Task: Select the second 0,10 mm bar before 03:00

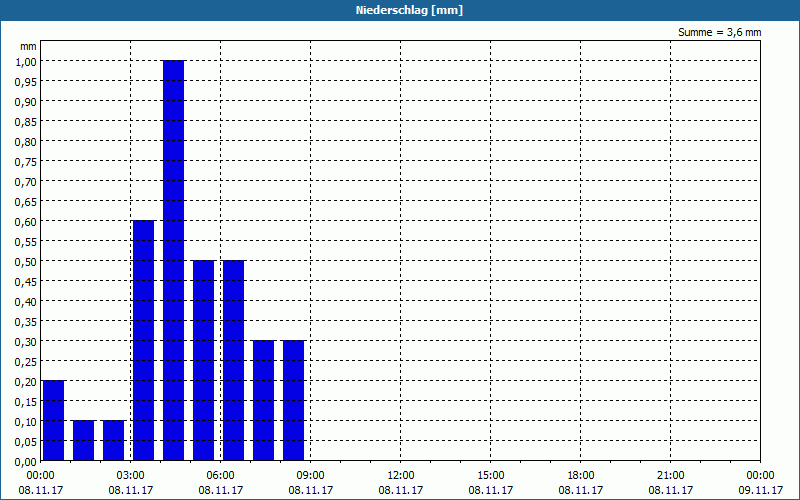Action: pyautogui.click(x=113, y=441)
